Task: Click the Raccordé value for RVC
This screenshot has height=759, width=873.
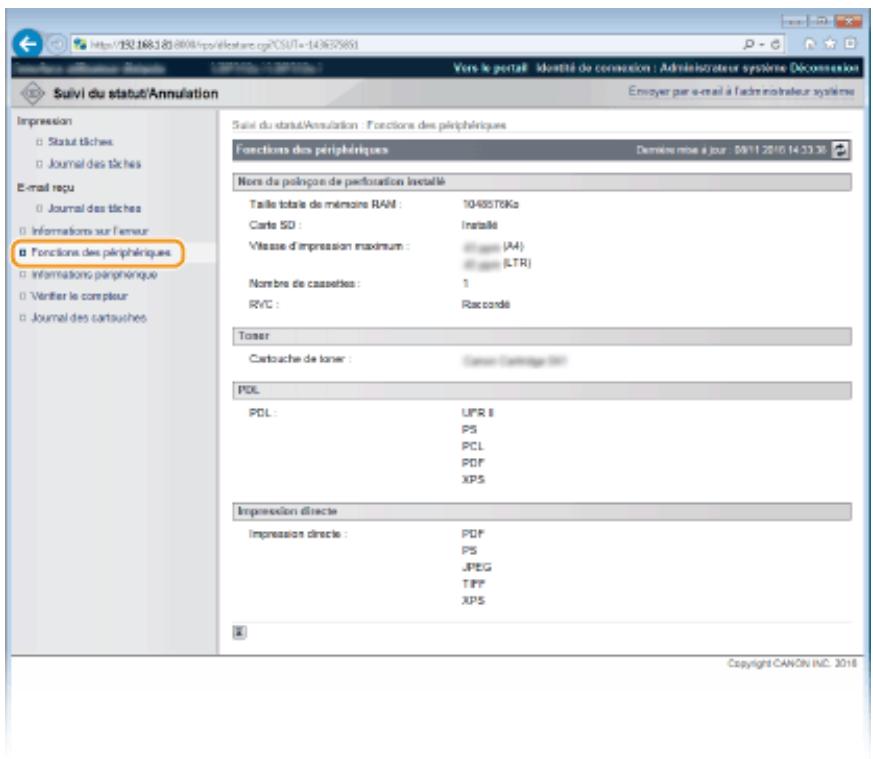Action: coord(485,305)
